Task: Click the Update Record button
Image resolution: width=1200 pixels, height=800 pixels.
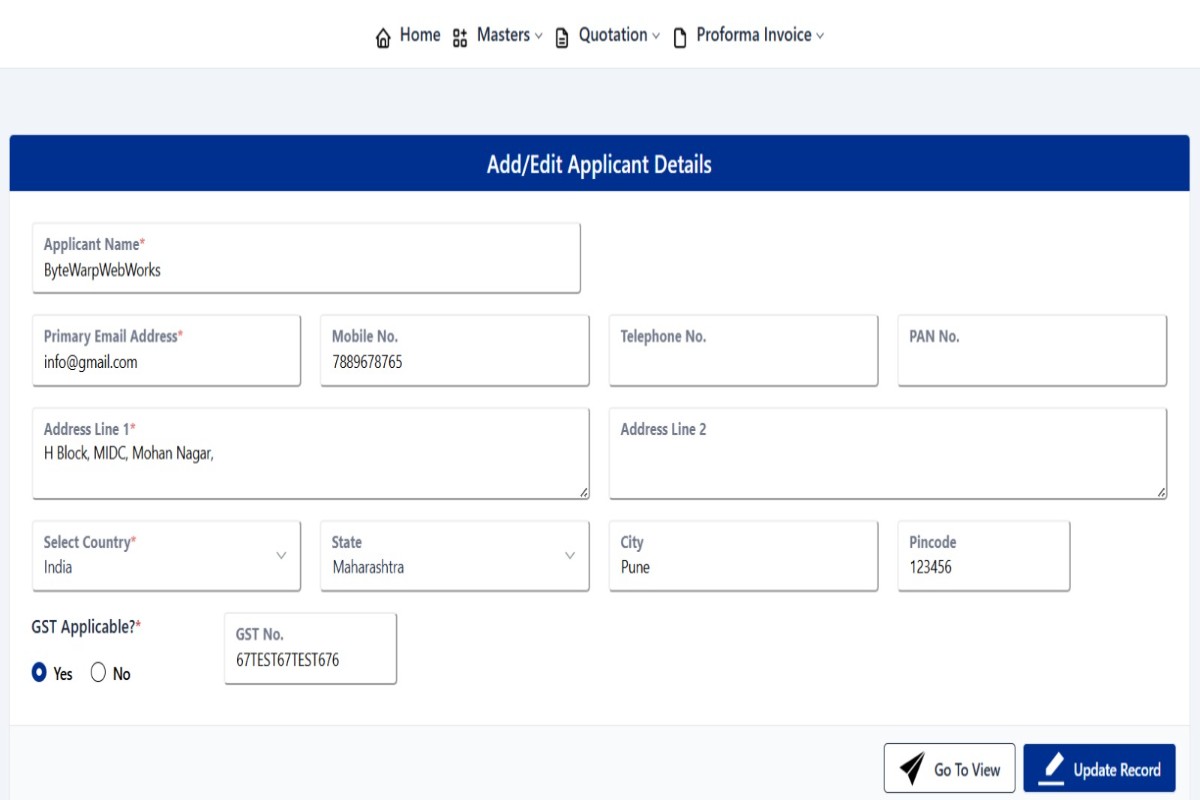Action: tap(1099, 769)
